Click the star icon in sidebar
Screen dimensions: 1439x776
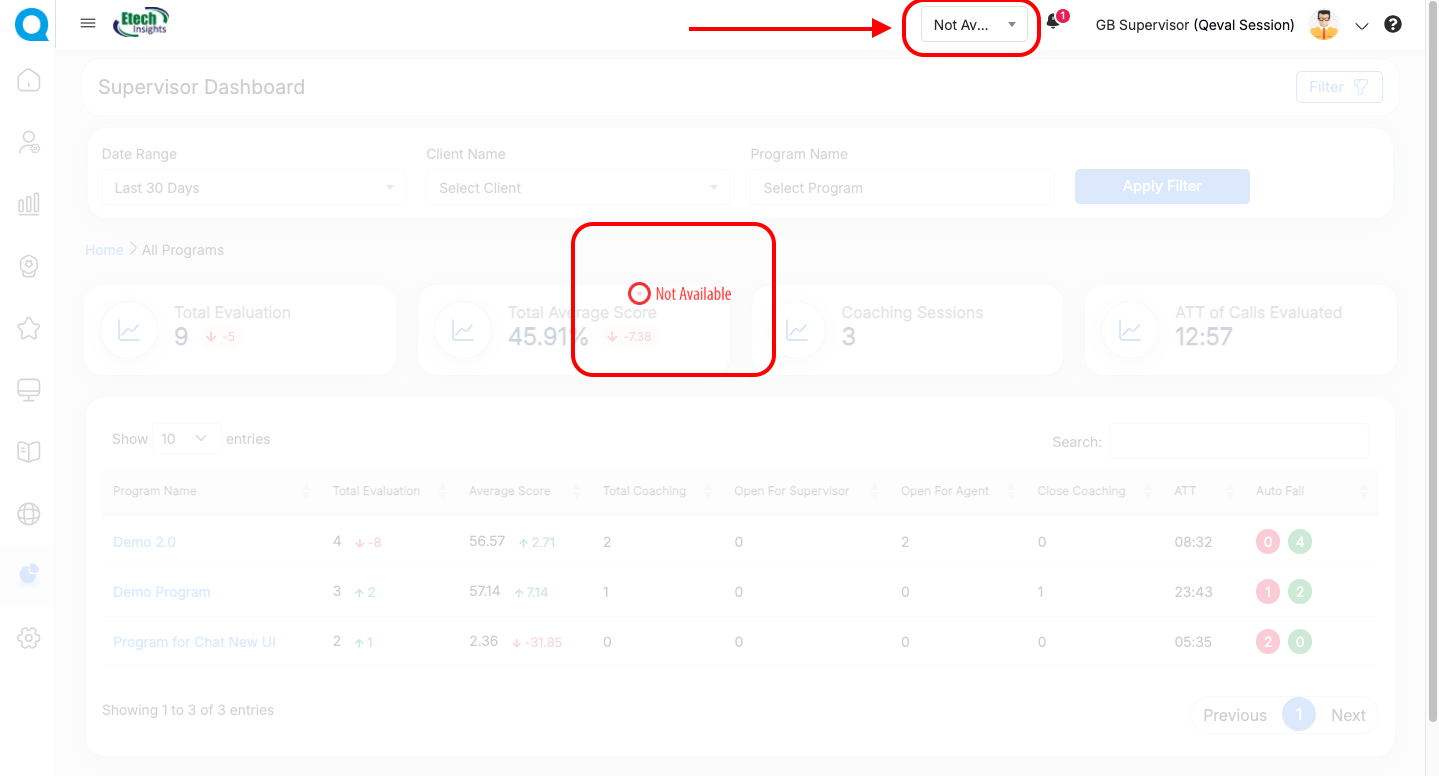[x=29, y=328]
